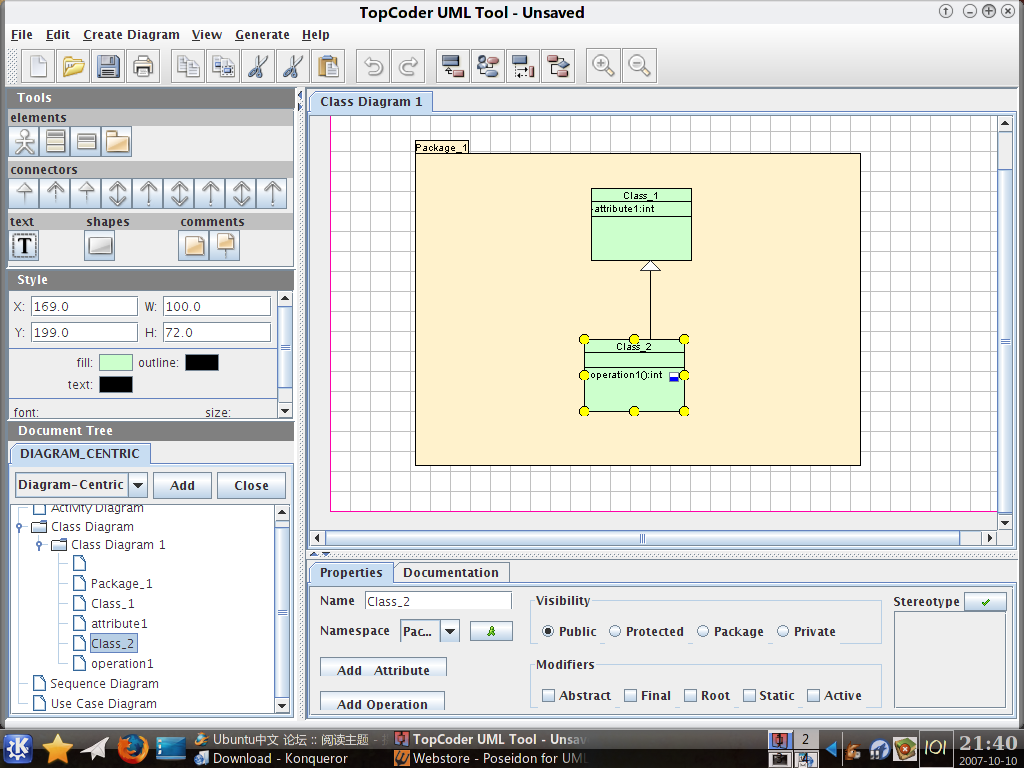Open the Diagram-Centric view dropdown
1024x768 pixels.
[138, 485]
